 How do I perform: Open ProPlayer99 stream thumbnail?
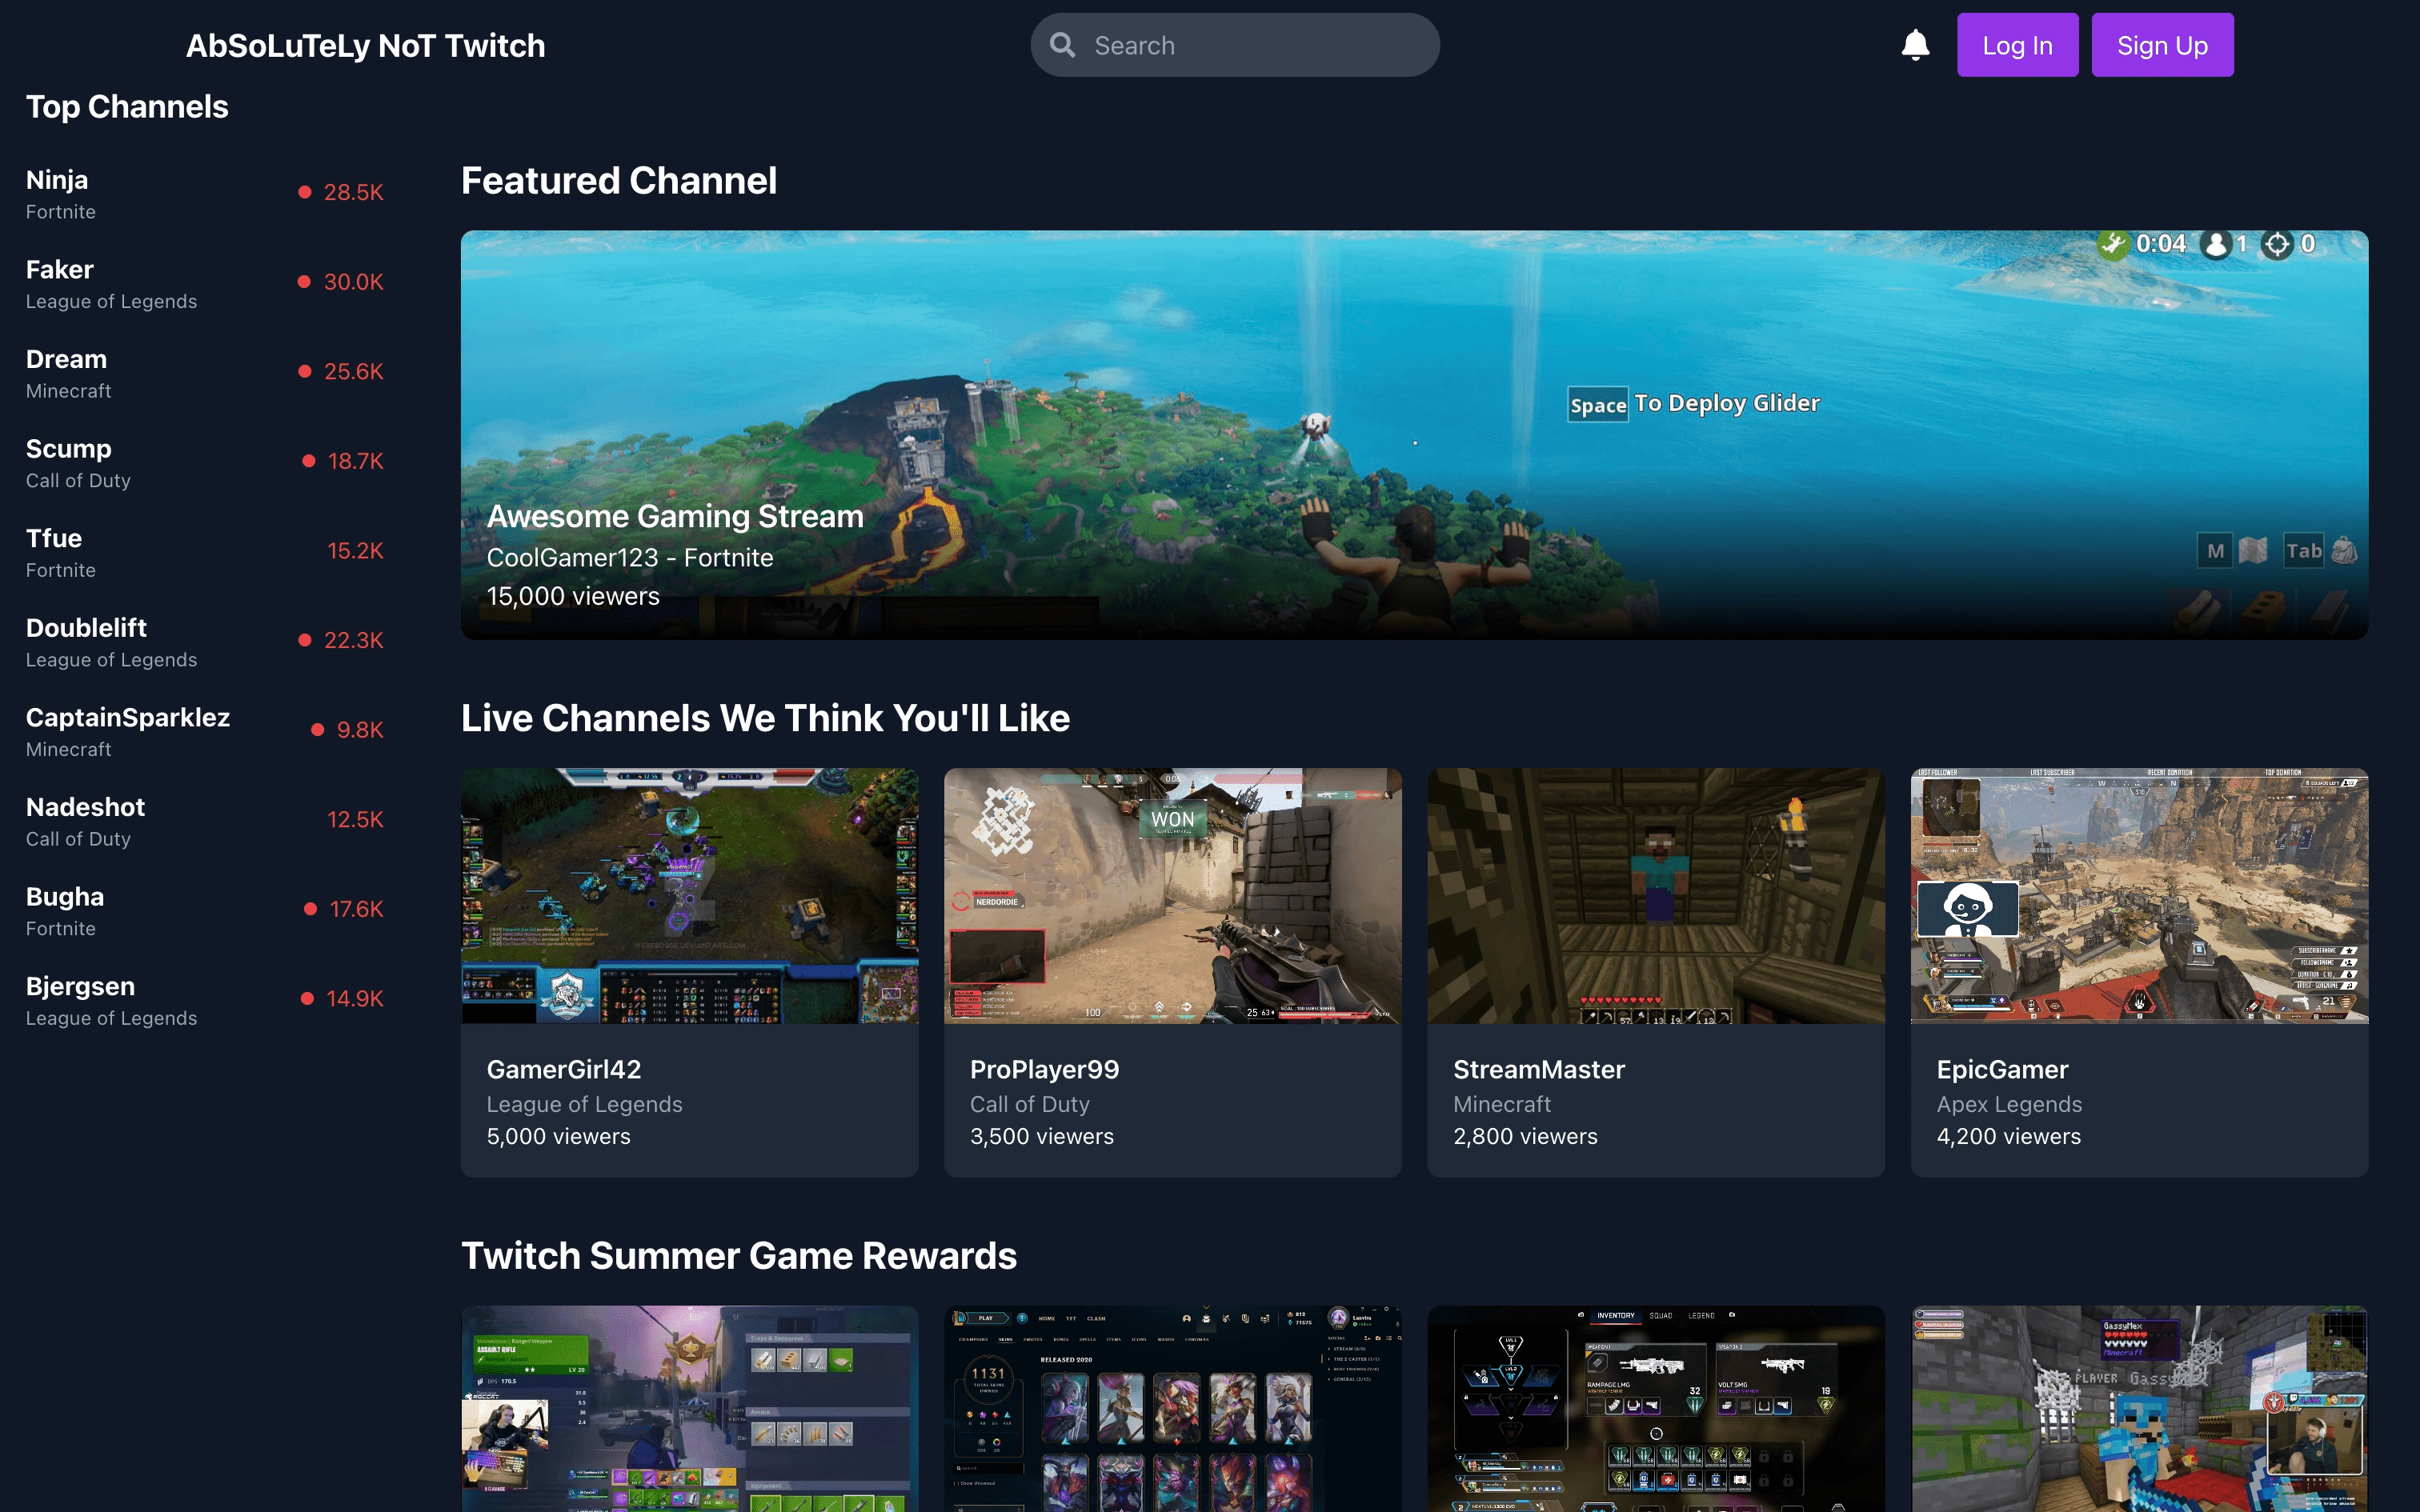(1173, 896)
